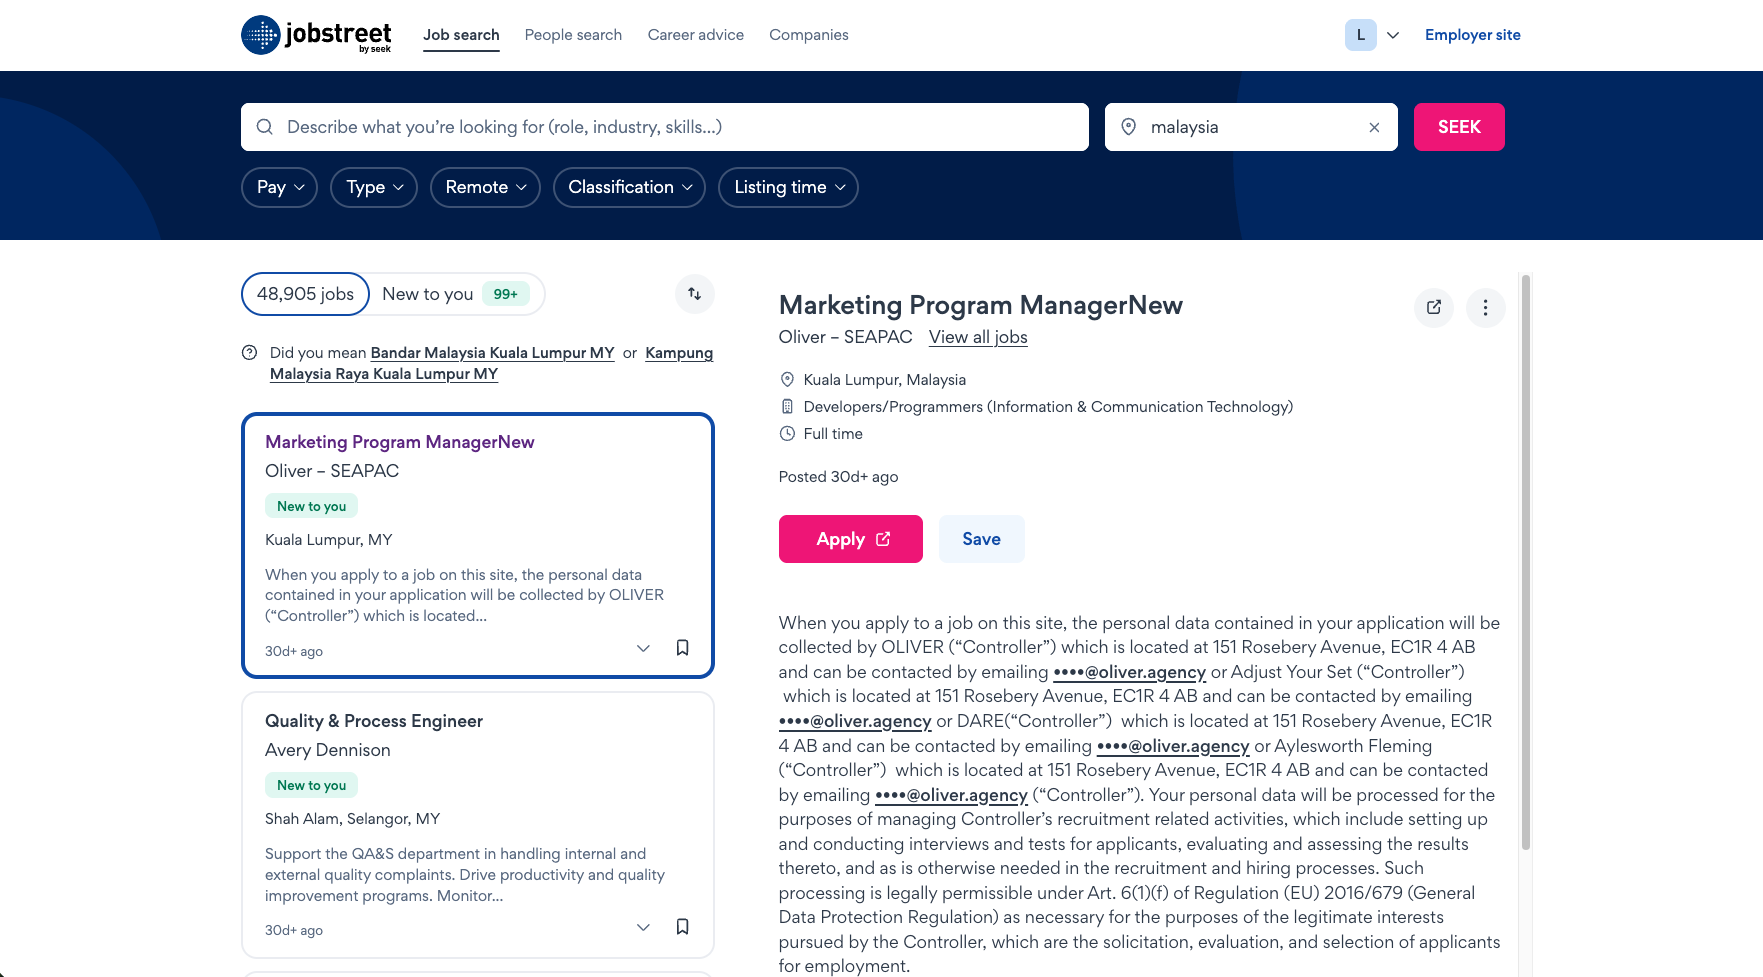Click the job detail panel scrollbar
The width and height of the screenshot is (1763, 977).
pos(1525,562)
